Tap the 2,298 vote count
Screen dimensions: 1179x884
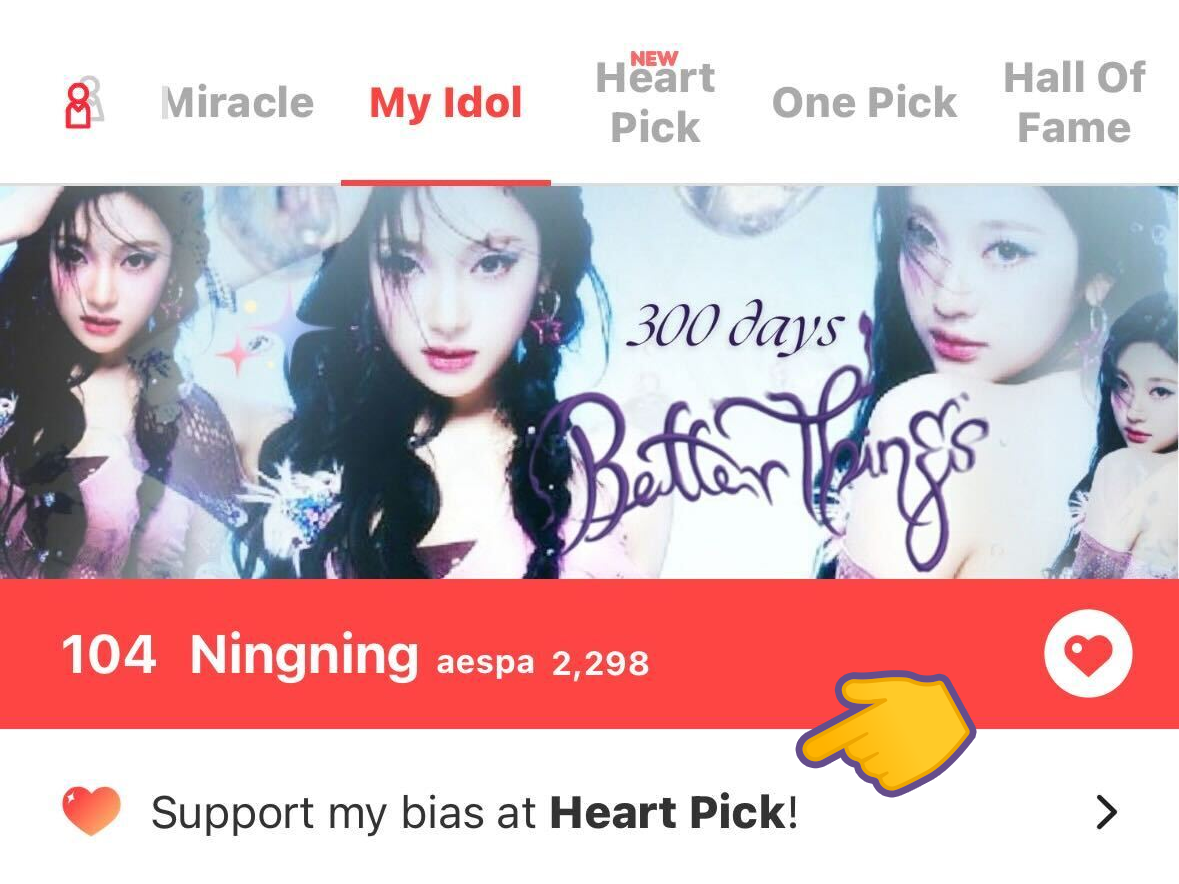[x=600, y=664]
